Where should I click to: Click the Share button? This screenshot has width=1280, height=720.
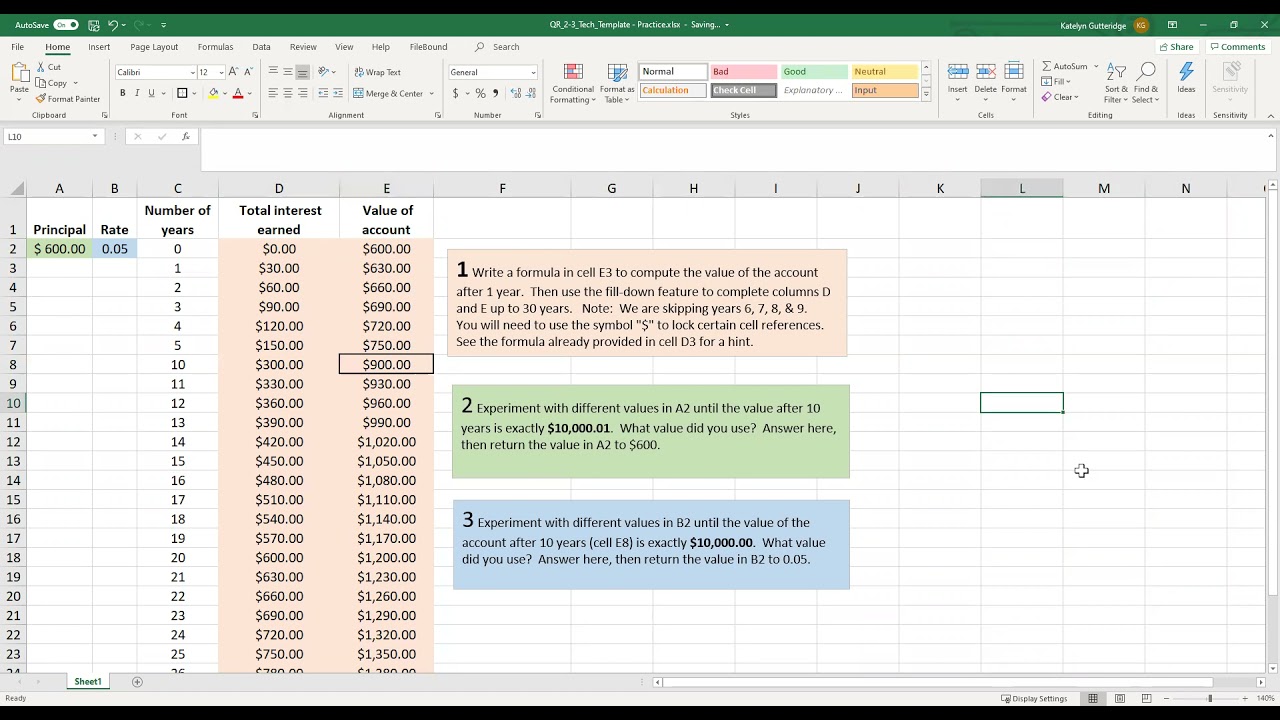coord(1177,47)
